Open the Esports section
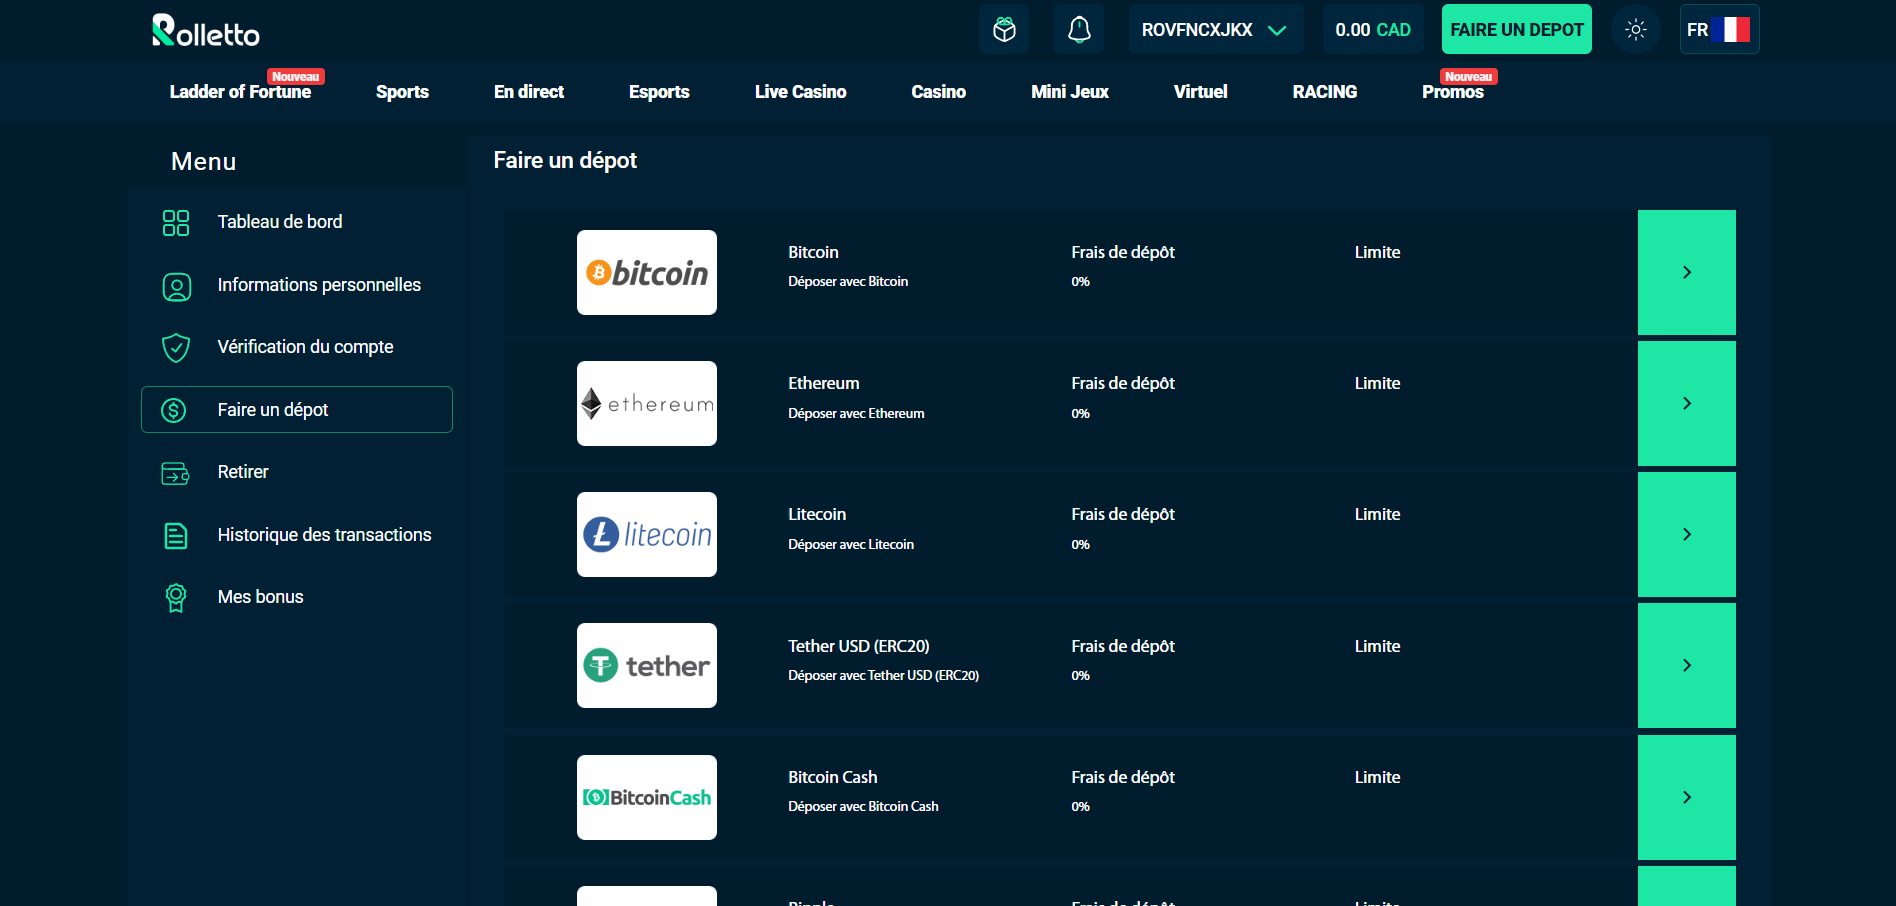 [659, 91]
